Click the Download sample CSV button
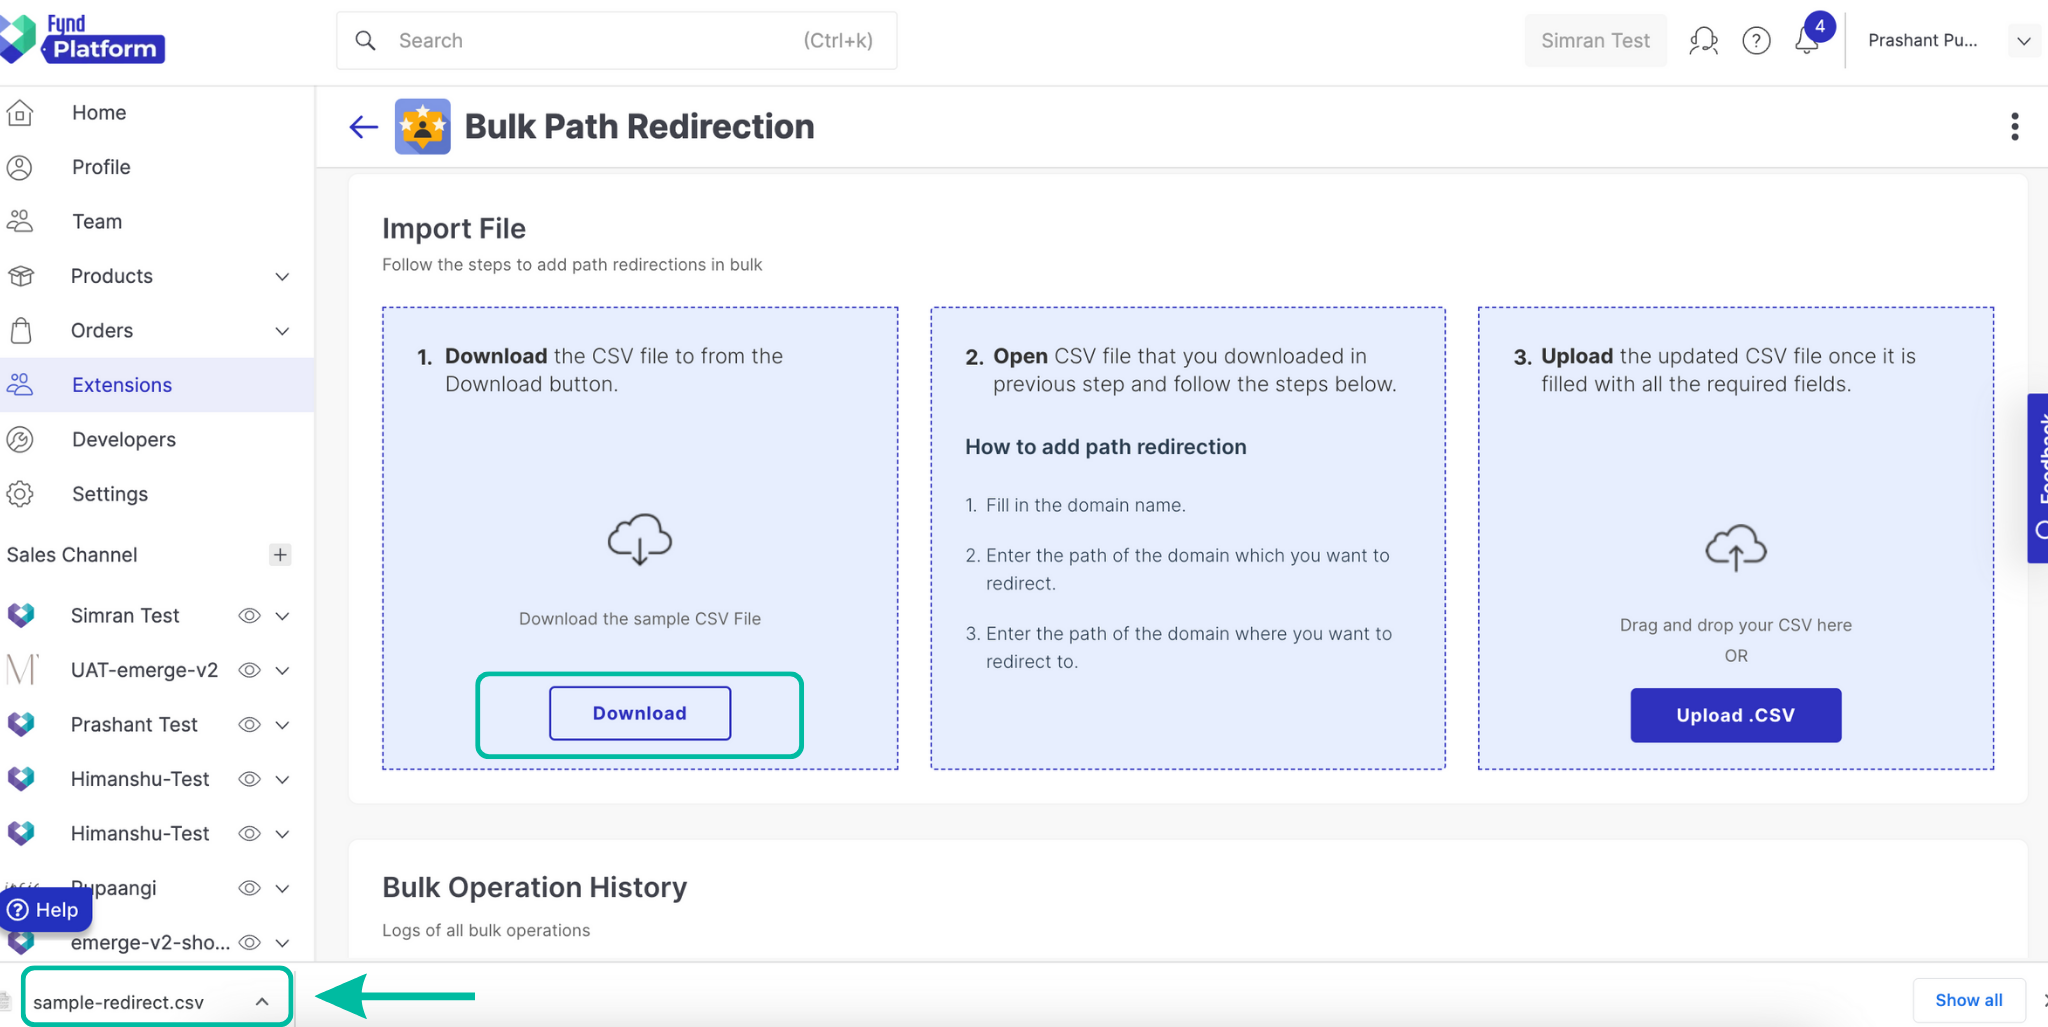This screenshot has width=2048, height=1027. 639,713
